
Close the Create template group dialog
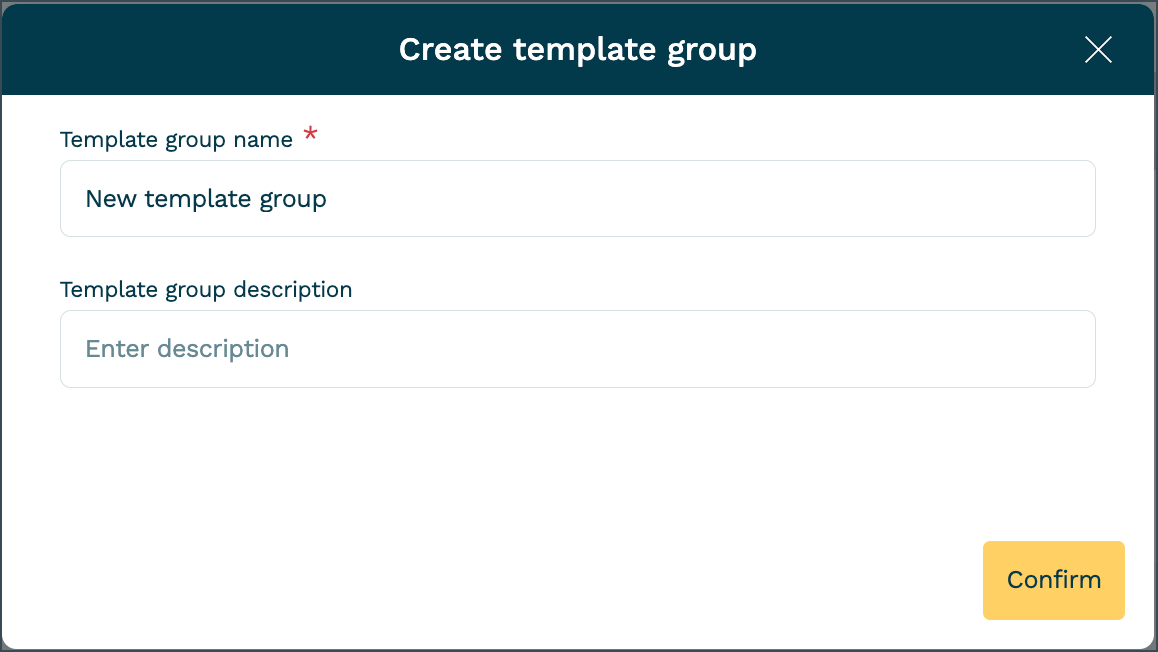pos(1098,50)
